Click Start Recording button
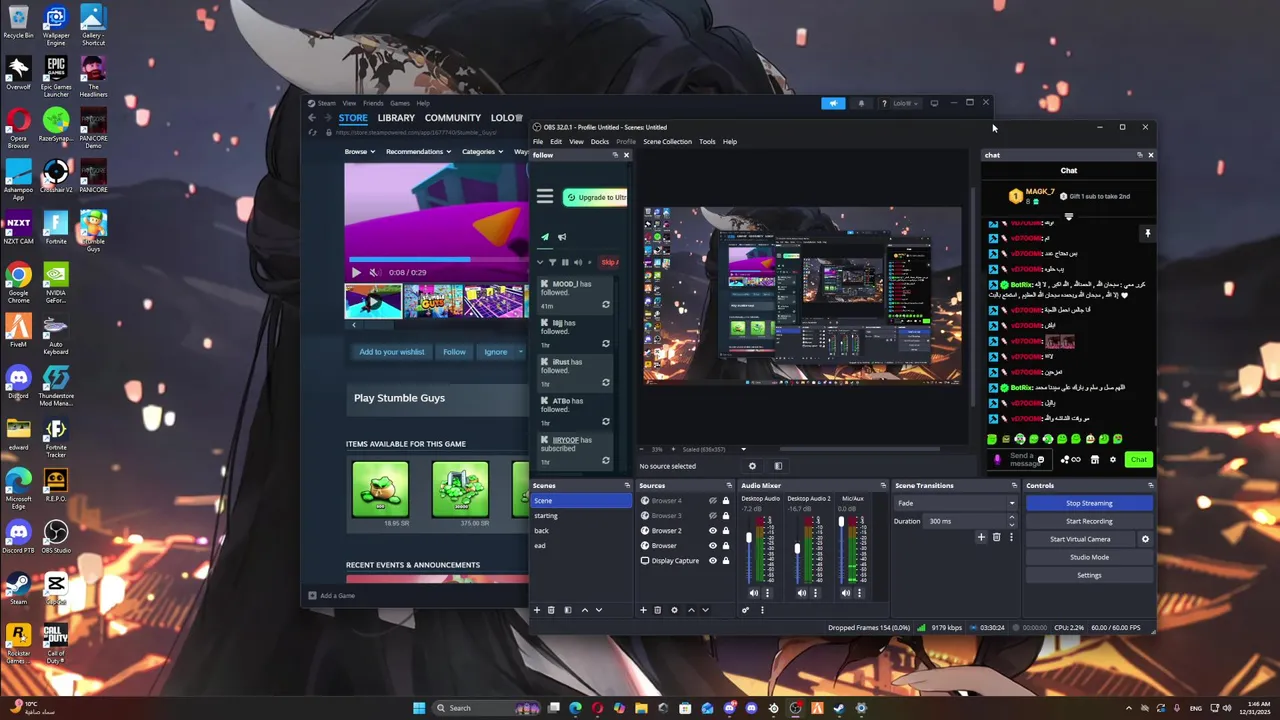 (x=1089, y=521)
